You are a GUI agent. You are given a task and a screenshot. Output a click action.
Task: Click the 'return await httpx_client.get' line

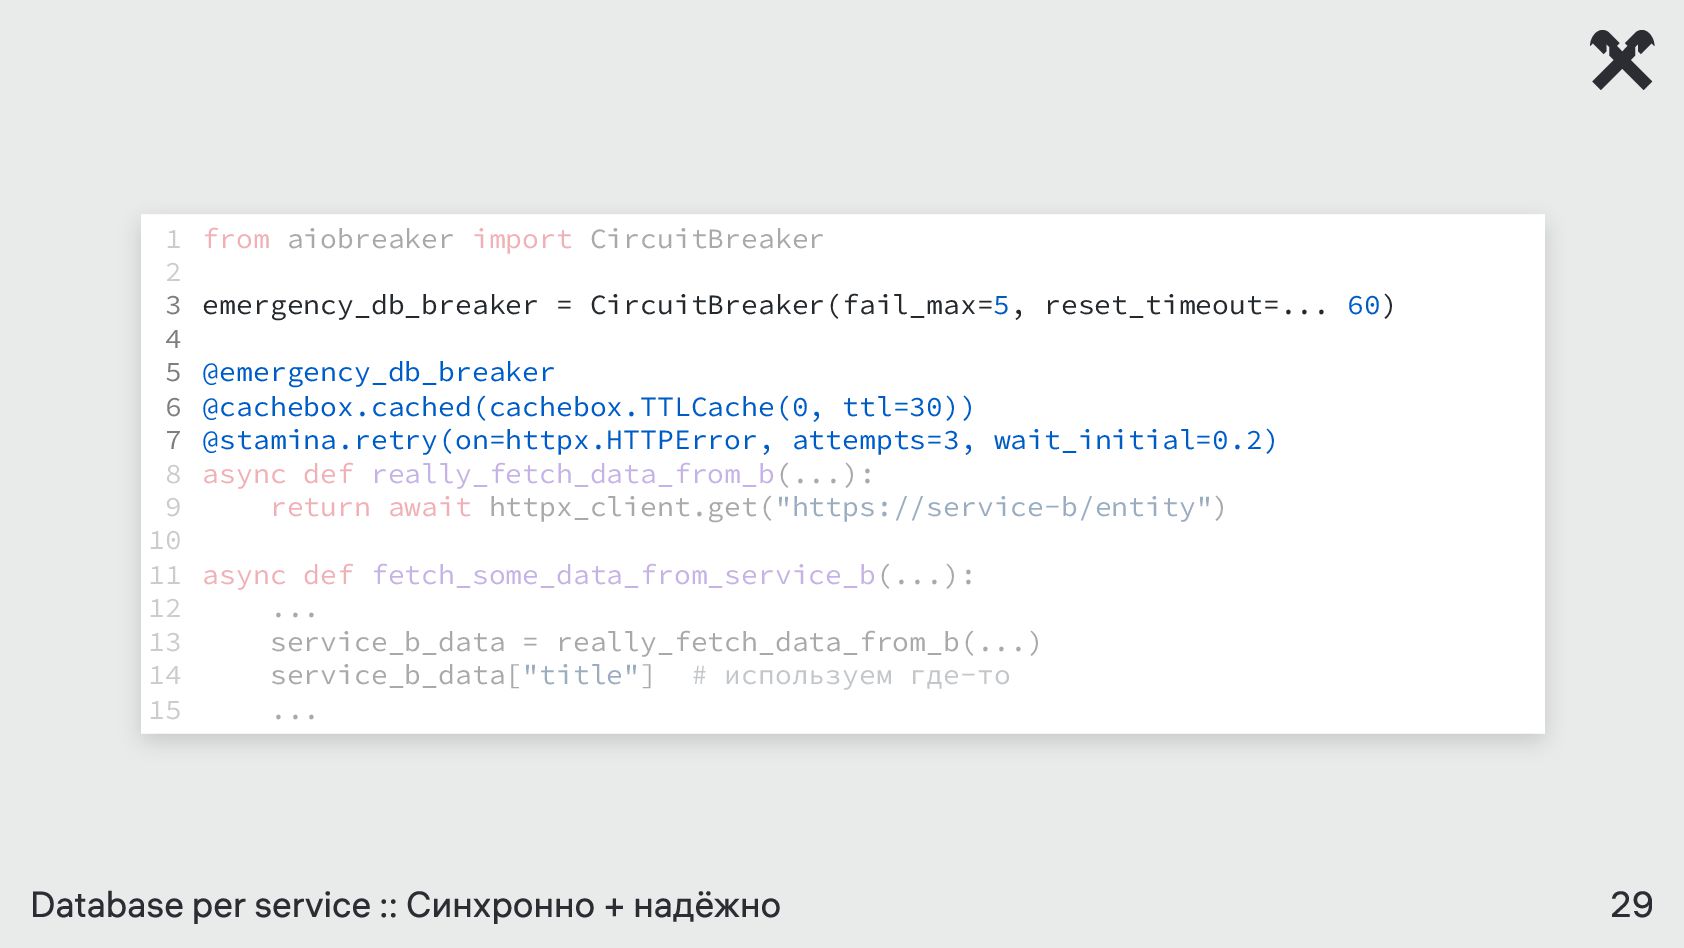pyautogui.click(x=748, y=508)
